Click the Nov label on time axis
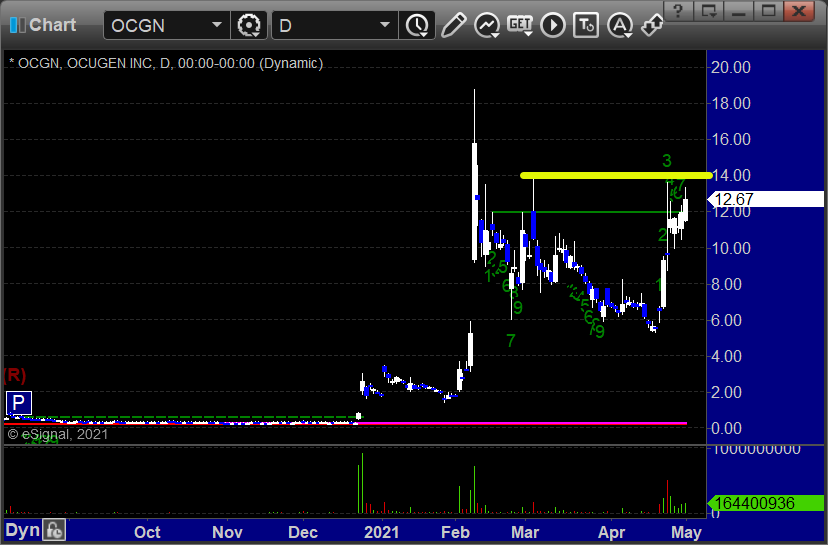The image size is (828, 545). click(x=227, y=532)
